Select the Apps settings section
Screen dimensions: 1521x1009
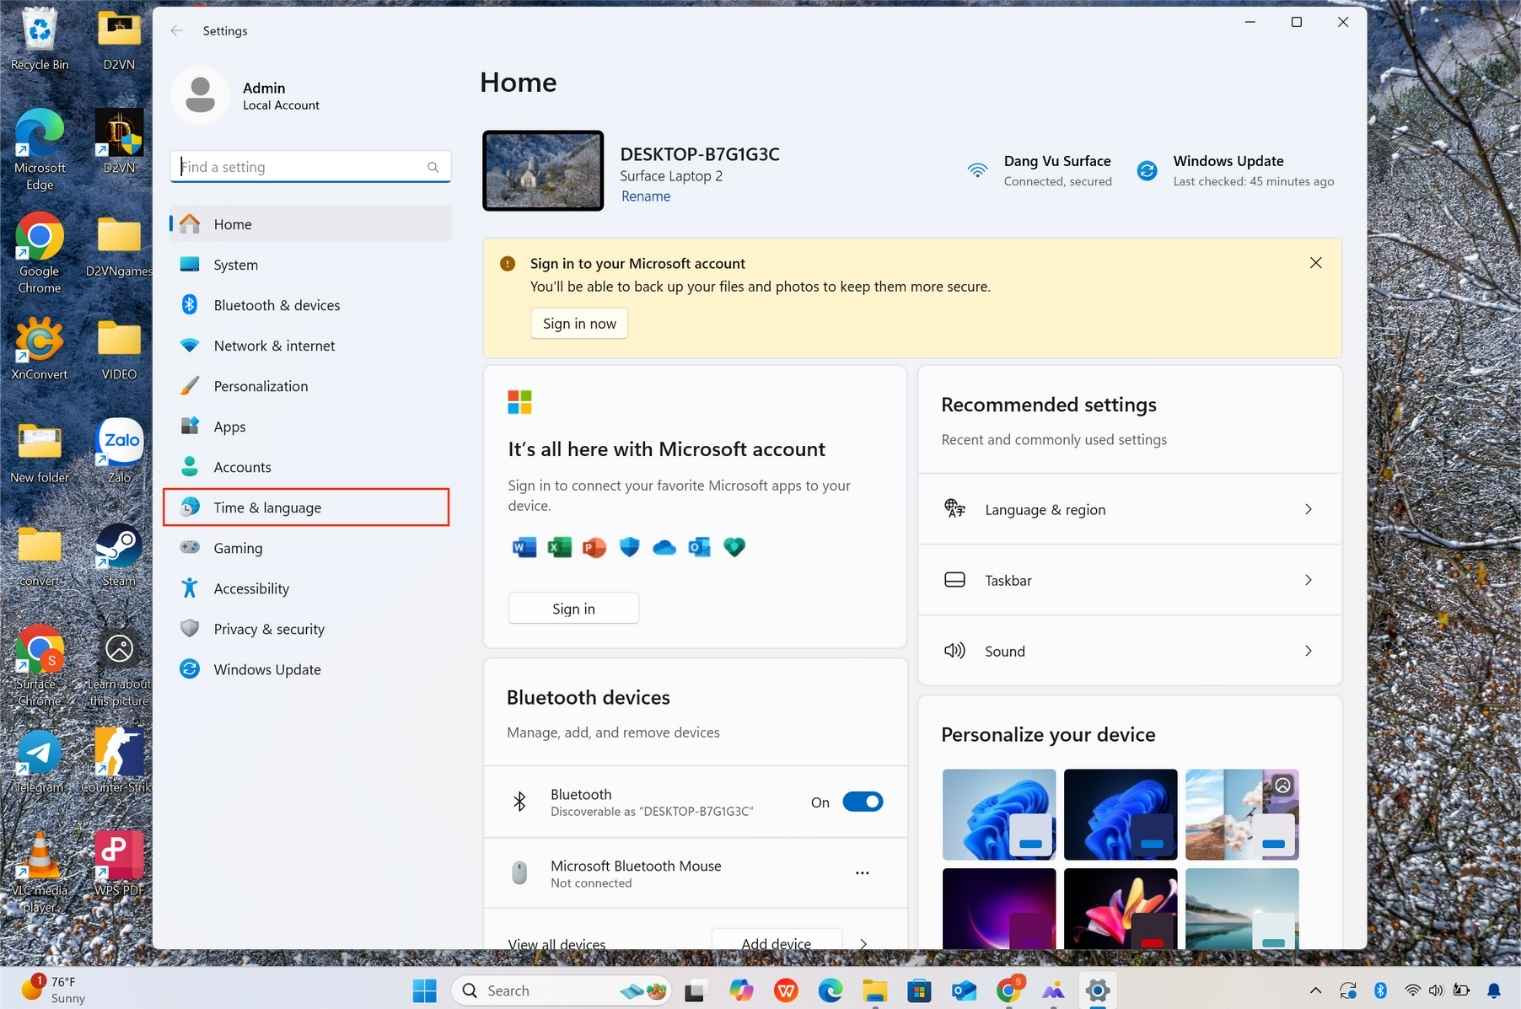229,426
